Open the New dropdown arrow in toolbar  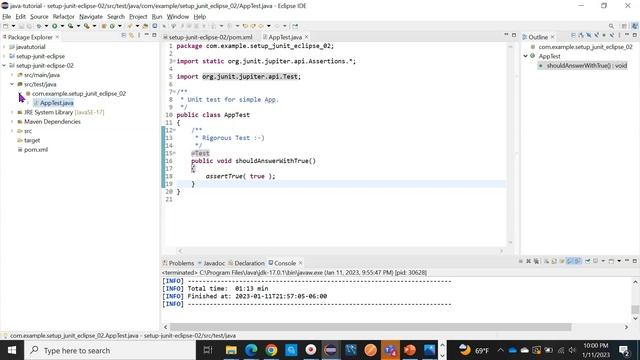point(13,26)
